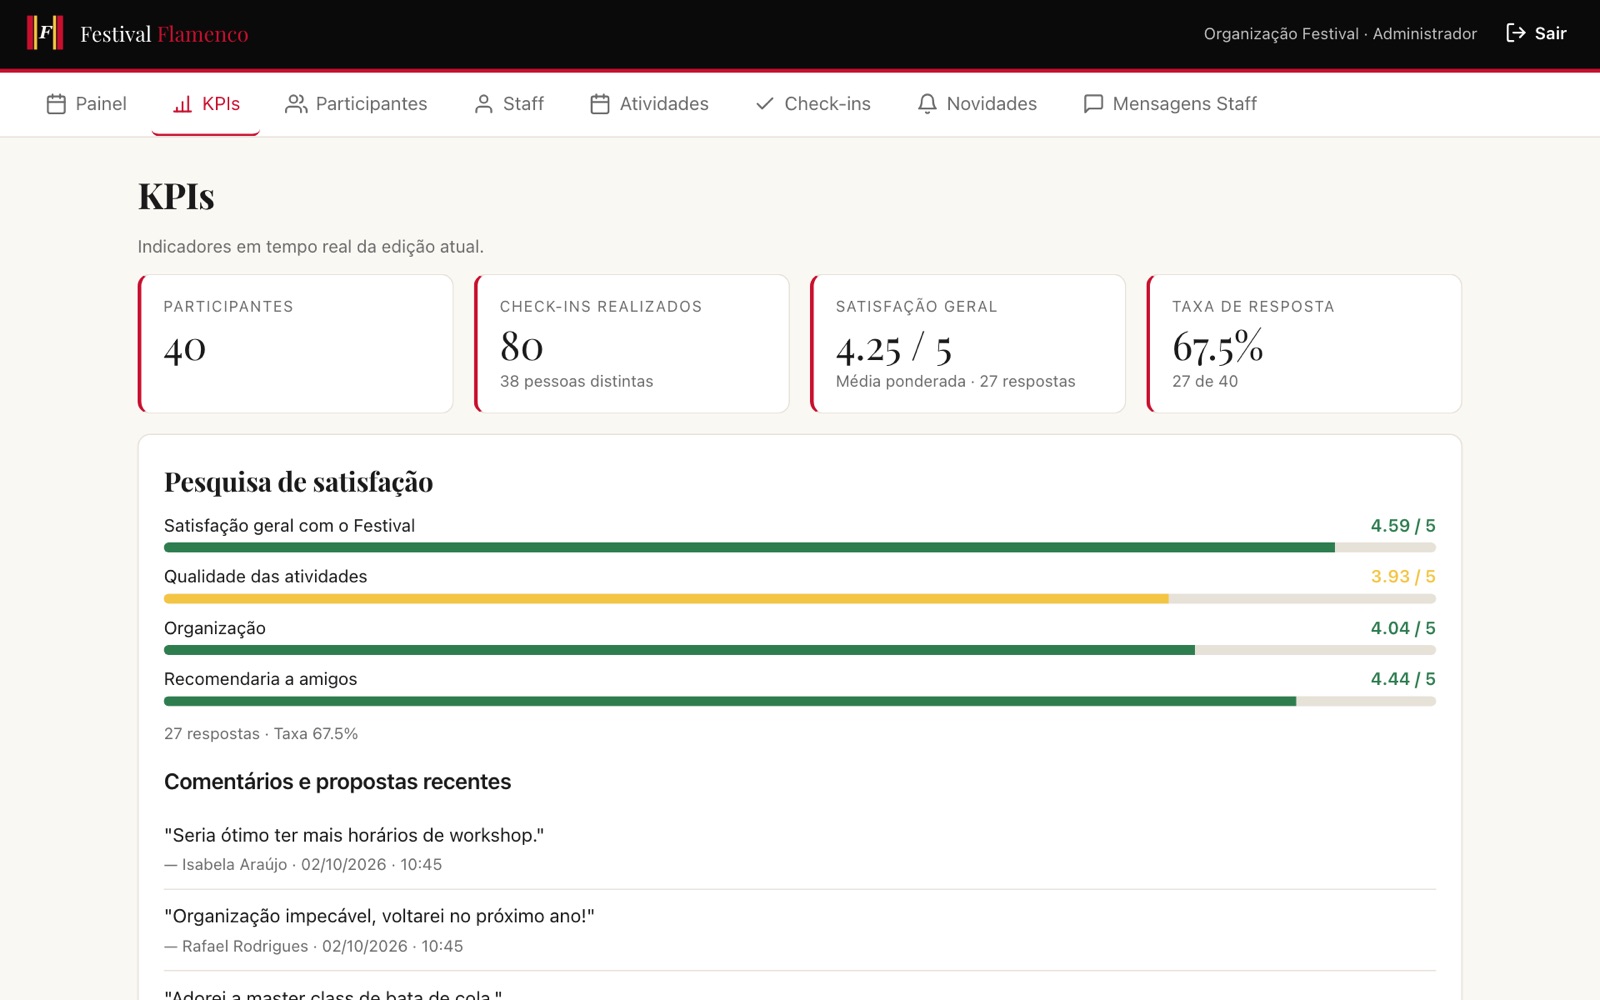The image size is (1600, 1000).
Task: Click the "27 de 40" text
Action: tap(1205, 381)
